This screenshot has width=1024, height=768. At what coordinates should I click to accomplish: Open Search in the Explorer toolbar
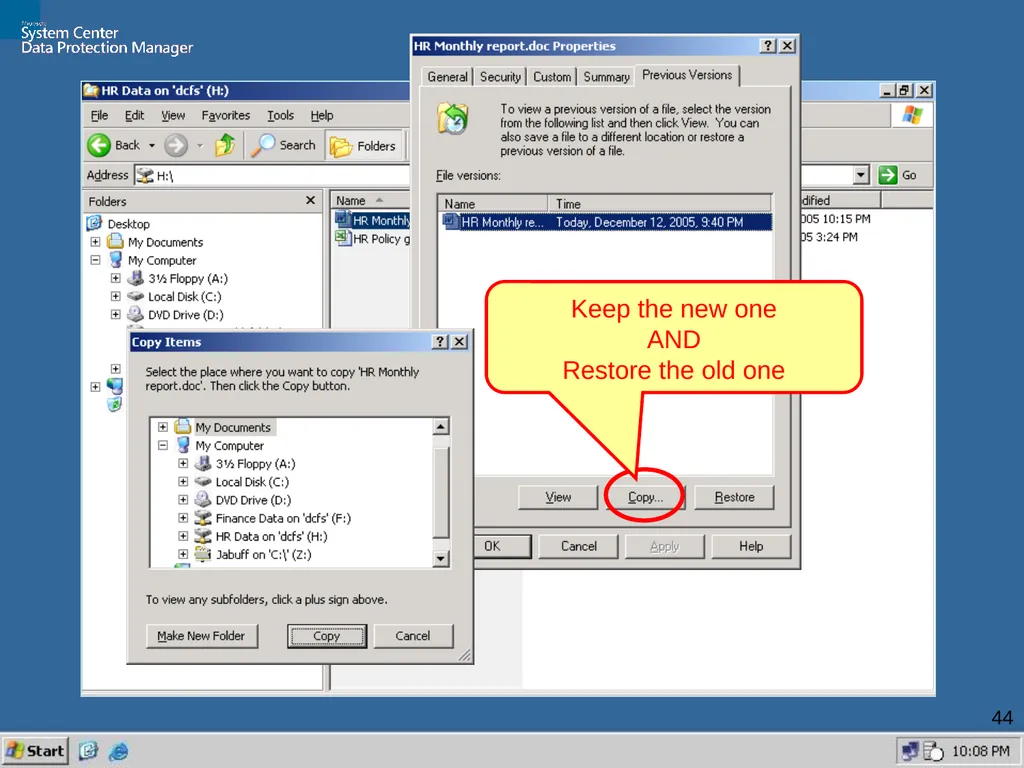pyautogui.click(x=285, y=145)
